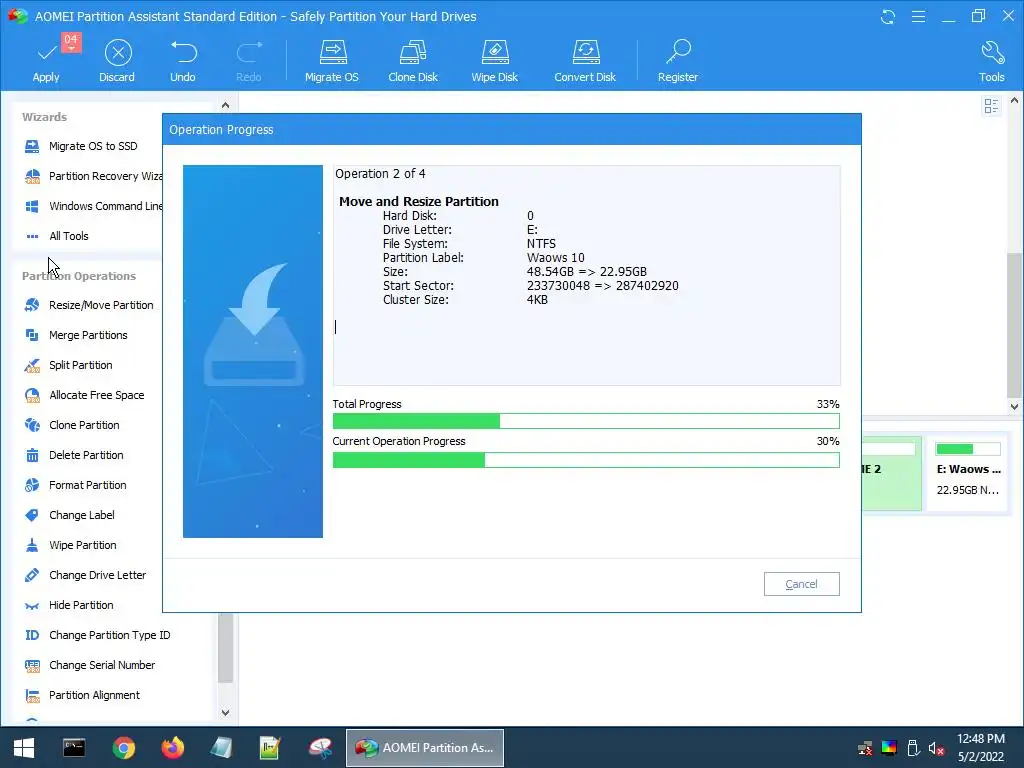This screenshot has width=1024, height=768.
Task: Open the Windows Start menu
Action: click(x=24, y=748)
